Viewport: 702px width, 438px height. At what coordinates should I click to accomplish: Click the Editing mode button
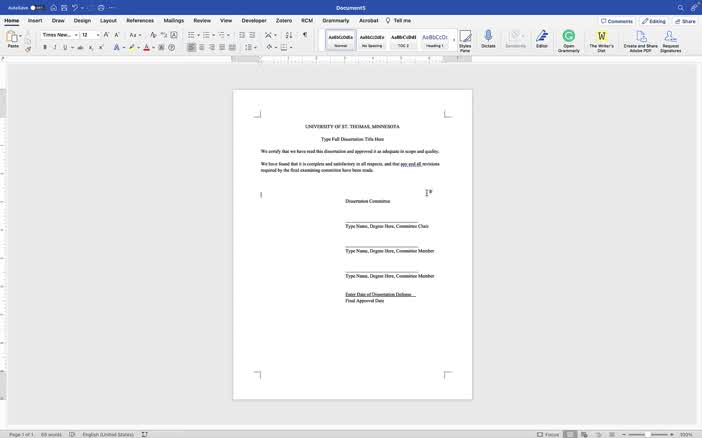(653, 21)
